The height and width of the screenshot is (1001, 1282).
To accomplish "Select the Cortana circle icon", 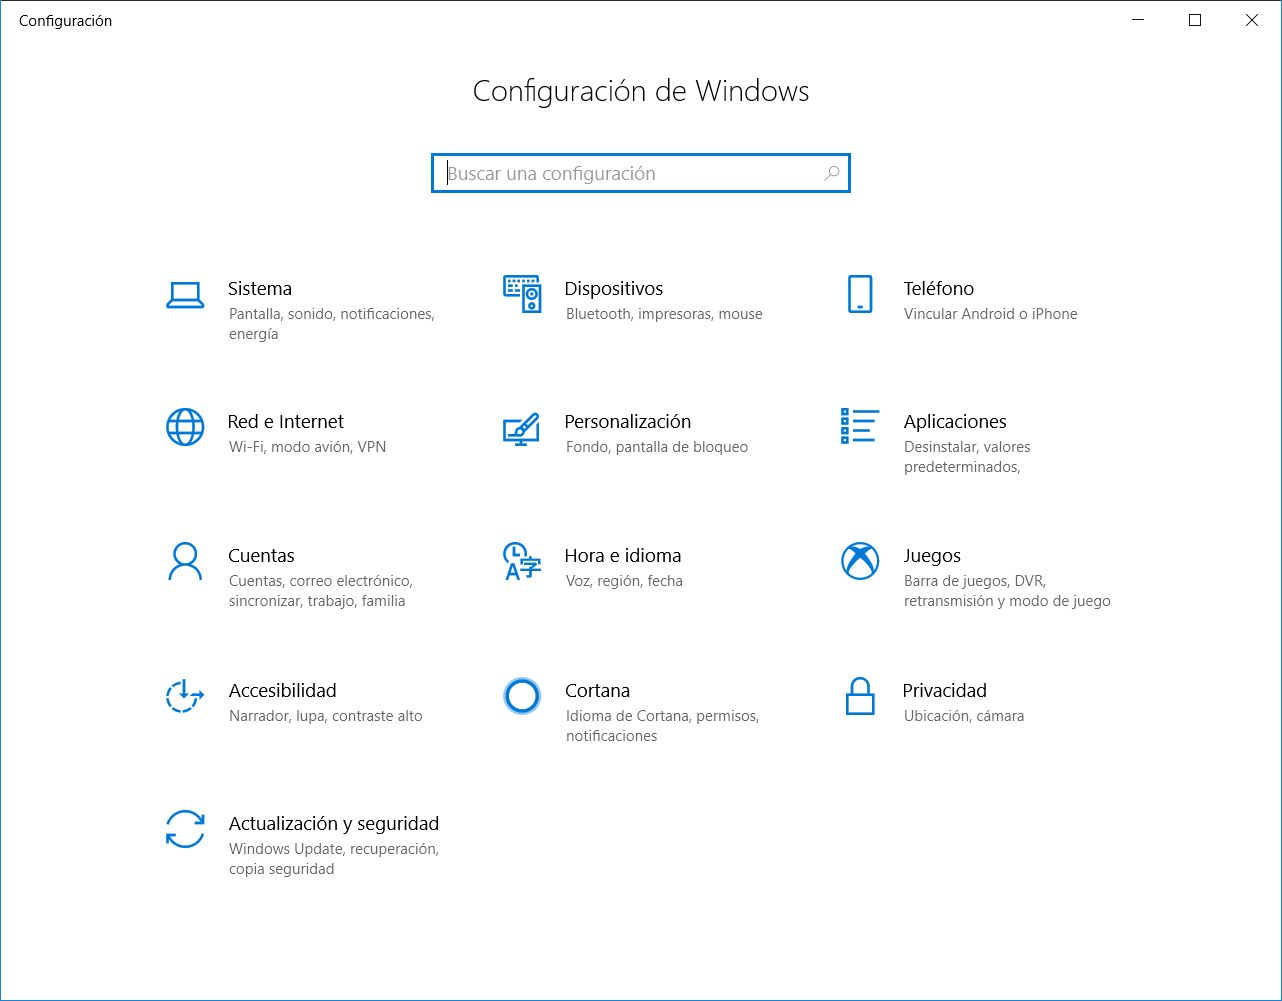I will [522, 696].
